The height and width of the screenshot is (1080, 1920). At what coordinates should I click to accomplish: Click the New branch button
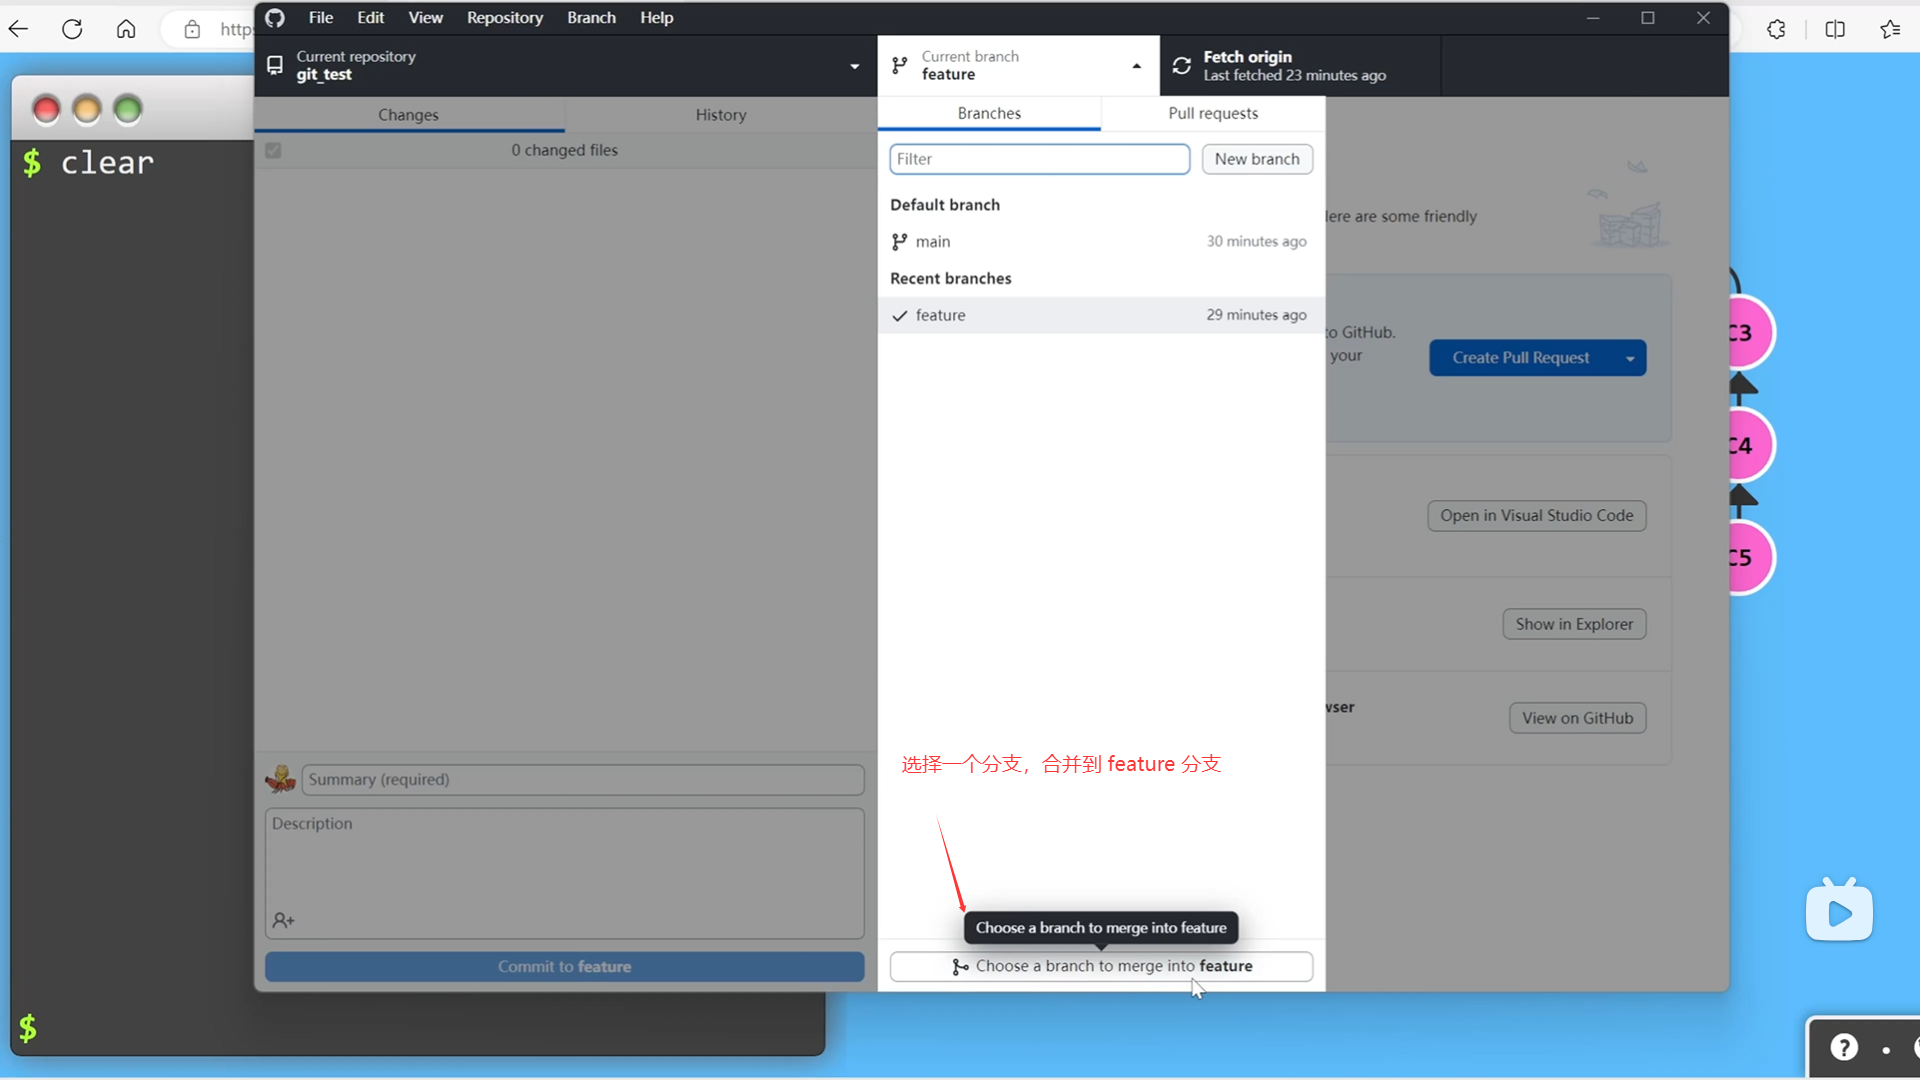[1257, 159]
